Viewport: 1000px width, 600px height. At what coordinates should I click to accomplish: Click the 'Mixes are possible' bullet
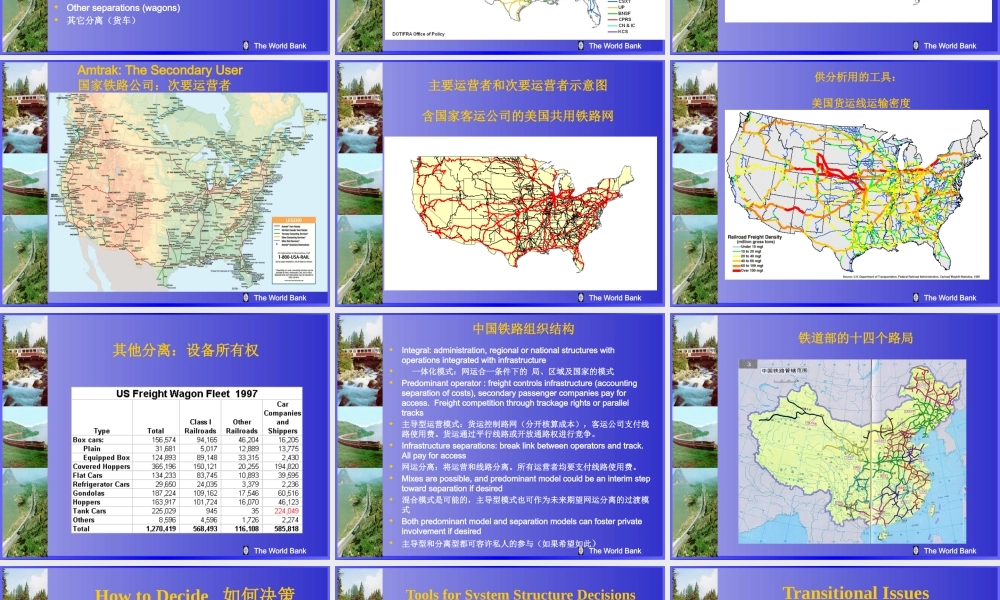pos(526,483)
